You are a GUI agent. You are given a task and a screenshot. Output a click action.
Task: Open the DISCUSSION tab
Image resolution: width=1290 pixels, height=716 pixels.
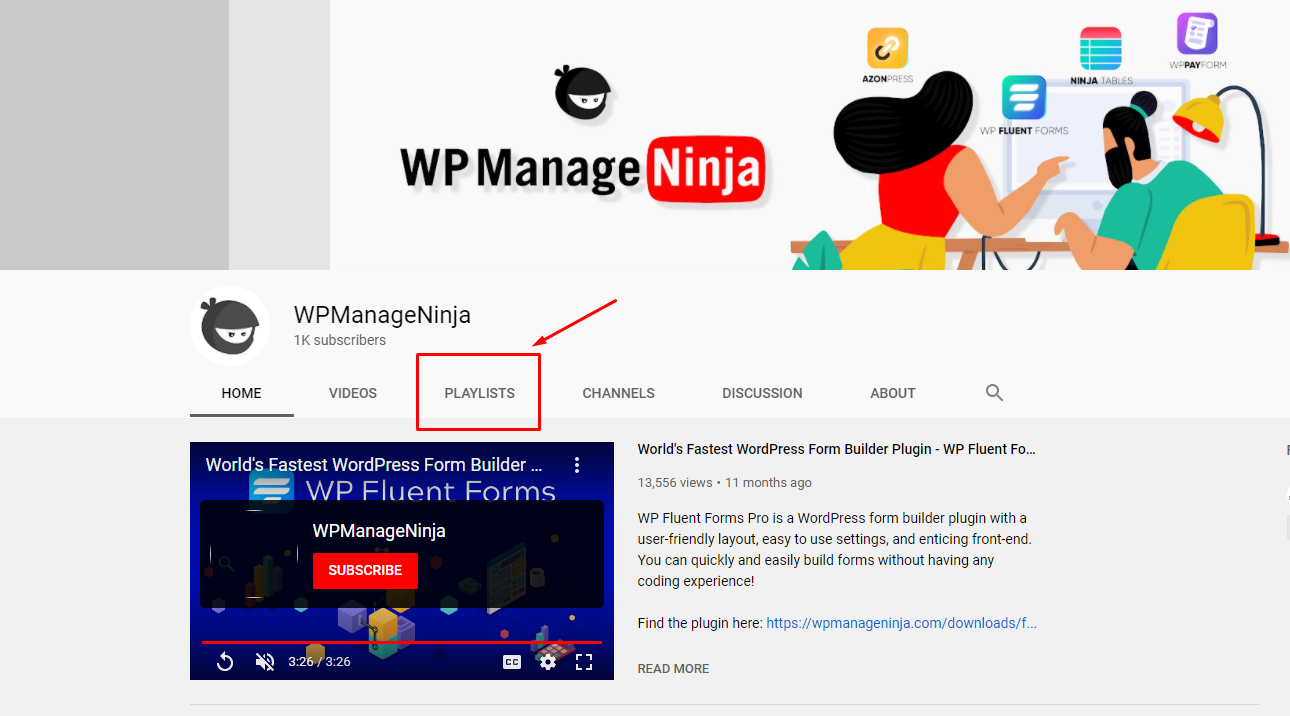[x=762, y=393]
